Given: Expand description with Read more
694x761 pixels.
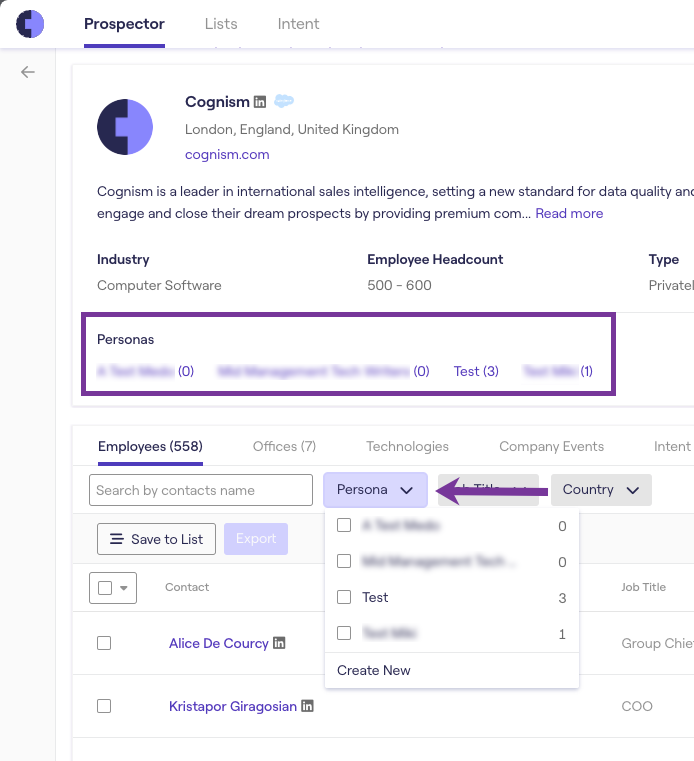Looking at the screenshot, I should coord(569,214).
